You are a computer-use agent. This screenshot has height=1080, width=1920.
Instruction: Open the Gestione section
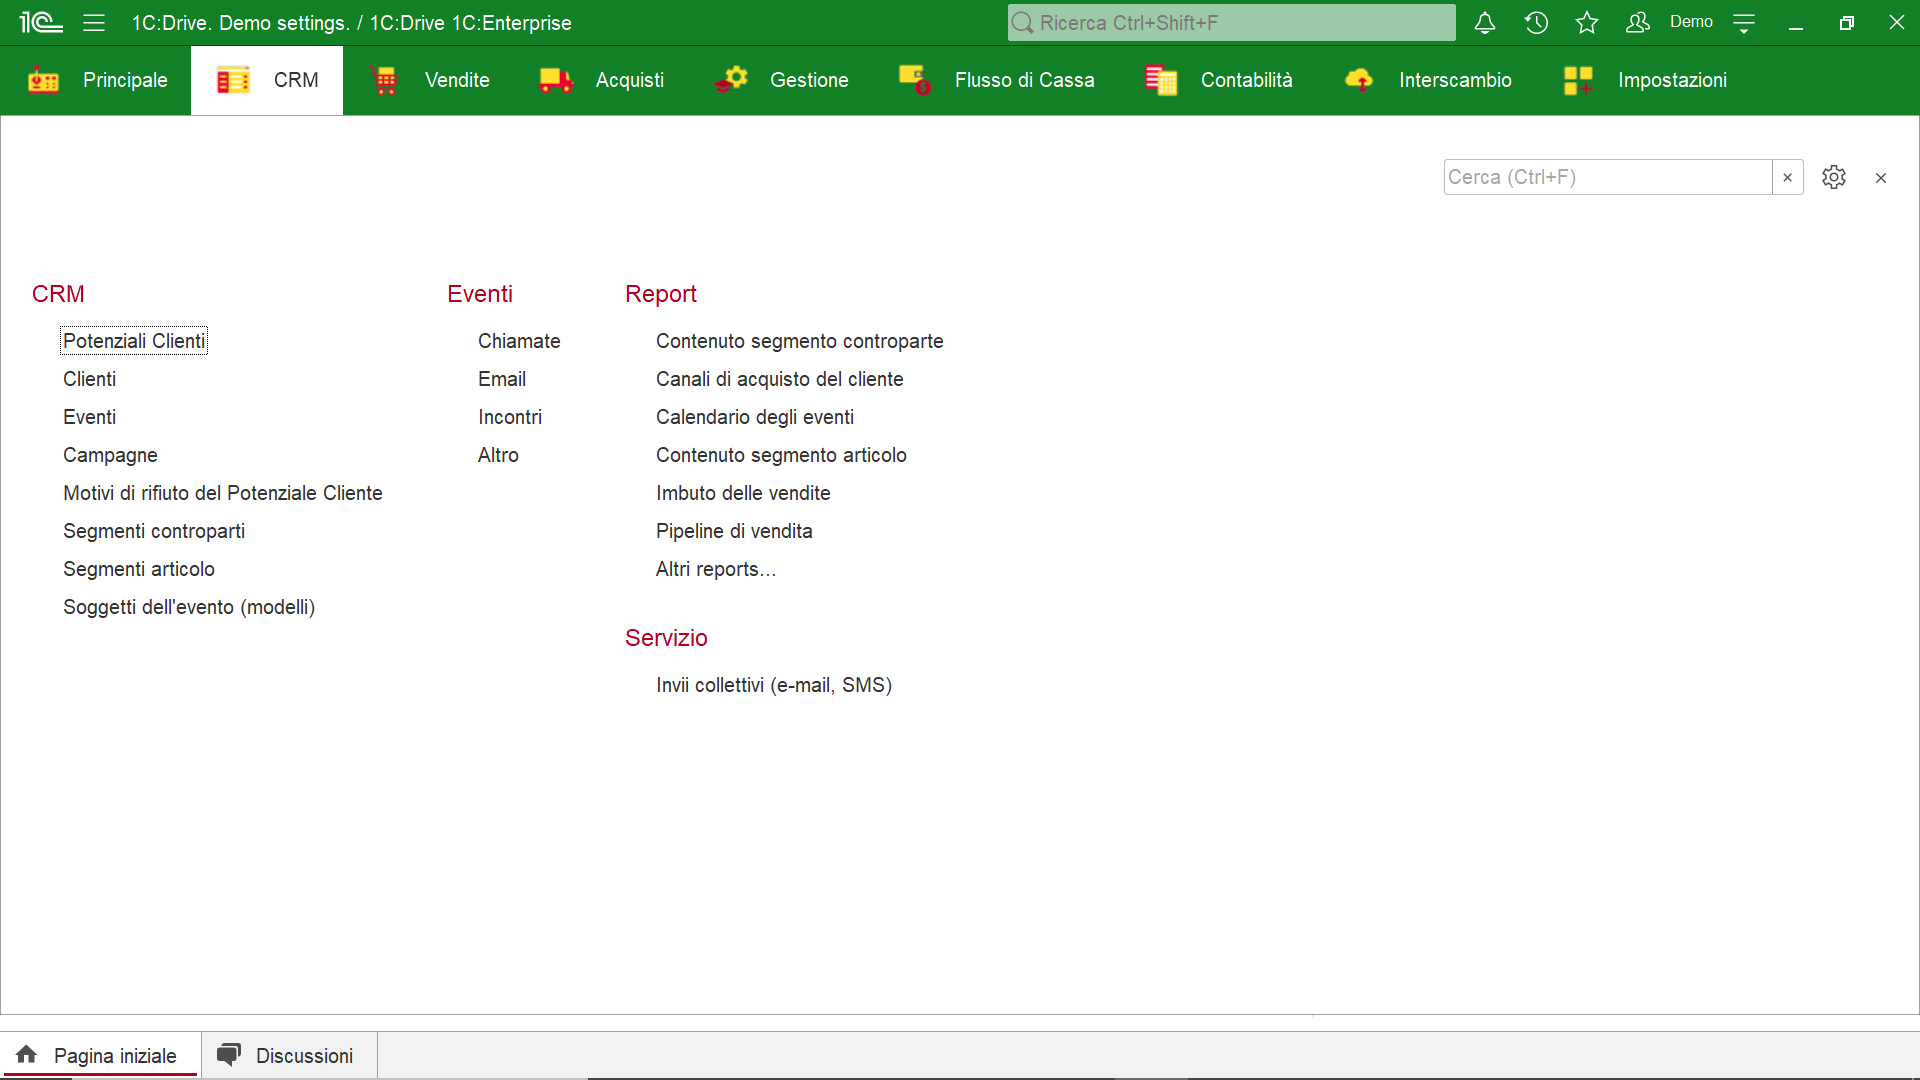809,80
